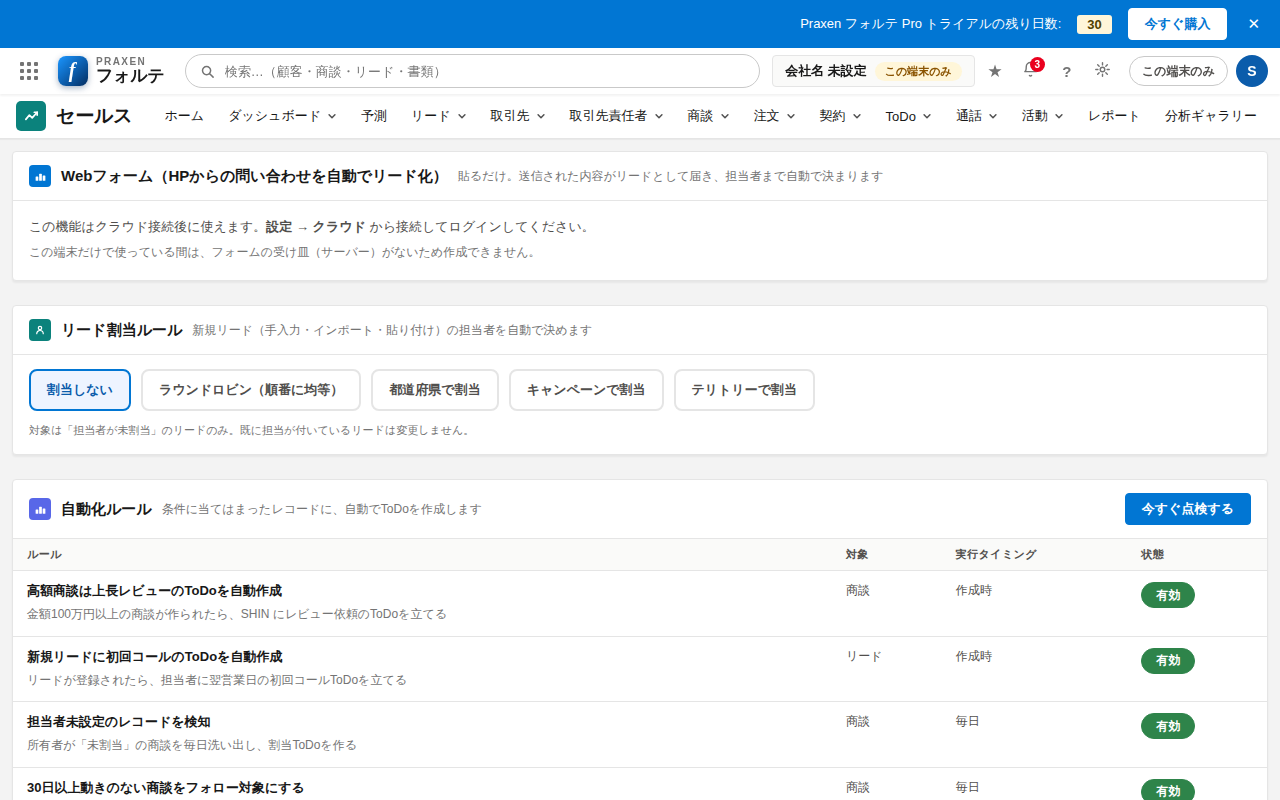This screenshot has width=1280, height=800.
Task: Open the 予測 tab
Action: tap(374, 116)
